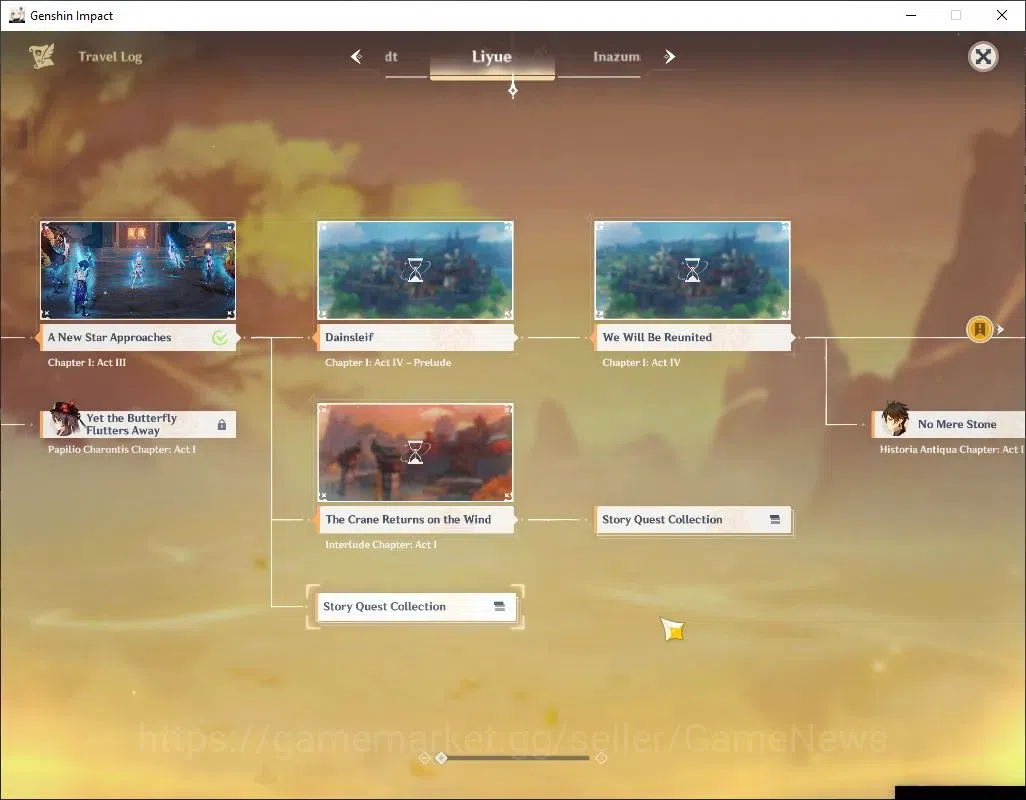1026x800 pixels.
Task: Click the Travel Log scroll icon
Action: (42, 57)
